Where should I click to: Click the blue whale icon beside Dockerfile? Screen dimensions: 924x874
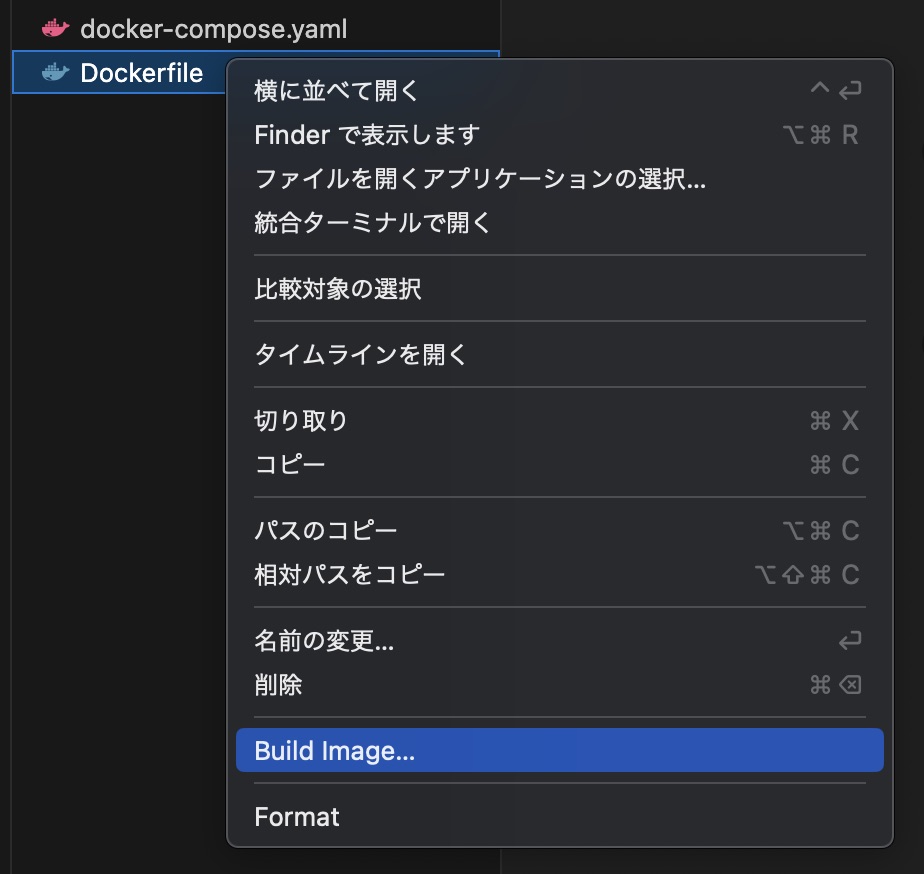point(55,73)
